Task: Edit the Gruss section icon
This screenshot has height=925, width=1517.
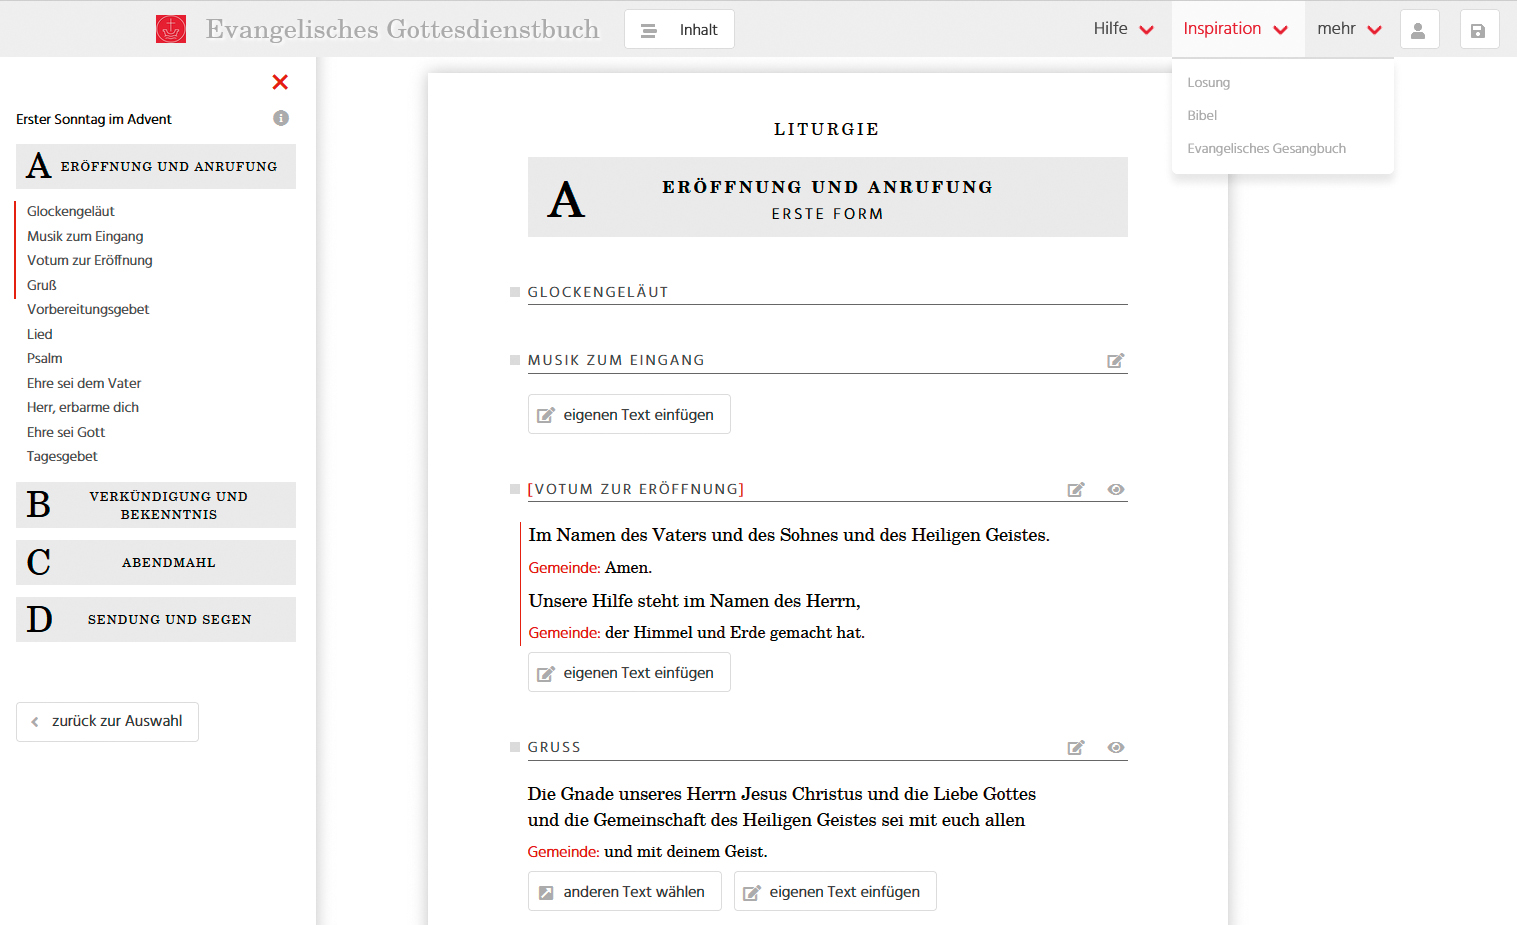Action: pos(1076,748)
